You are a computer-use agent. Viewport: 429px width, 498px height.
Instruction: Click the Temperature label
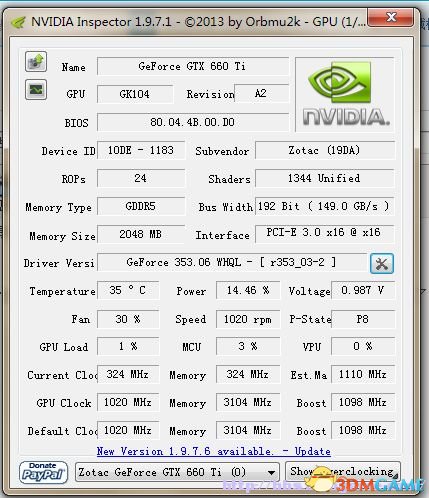coord(62,291)
